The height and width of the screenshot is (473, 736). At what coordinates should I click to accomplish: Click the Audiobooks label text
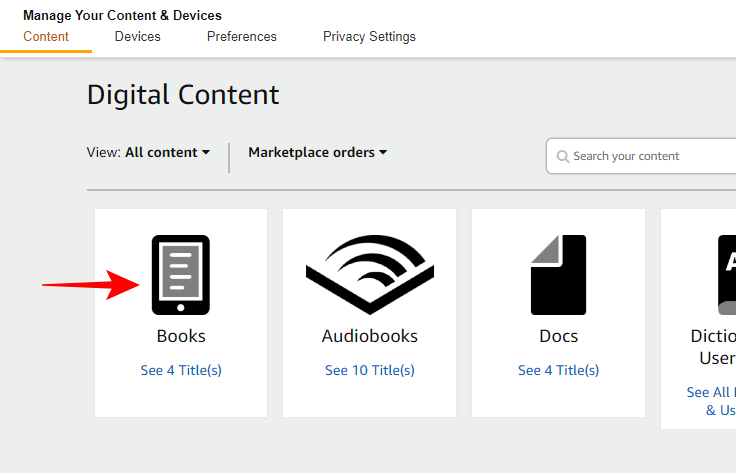click(x=370, y=336)
